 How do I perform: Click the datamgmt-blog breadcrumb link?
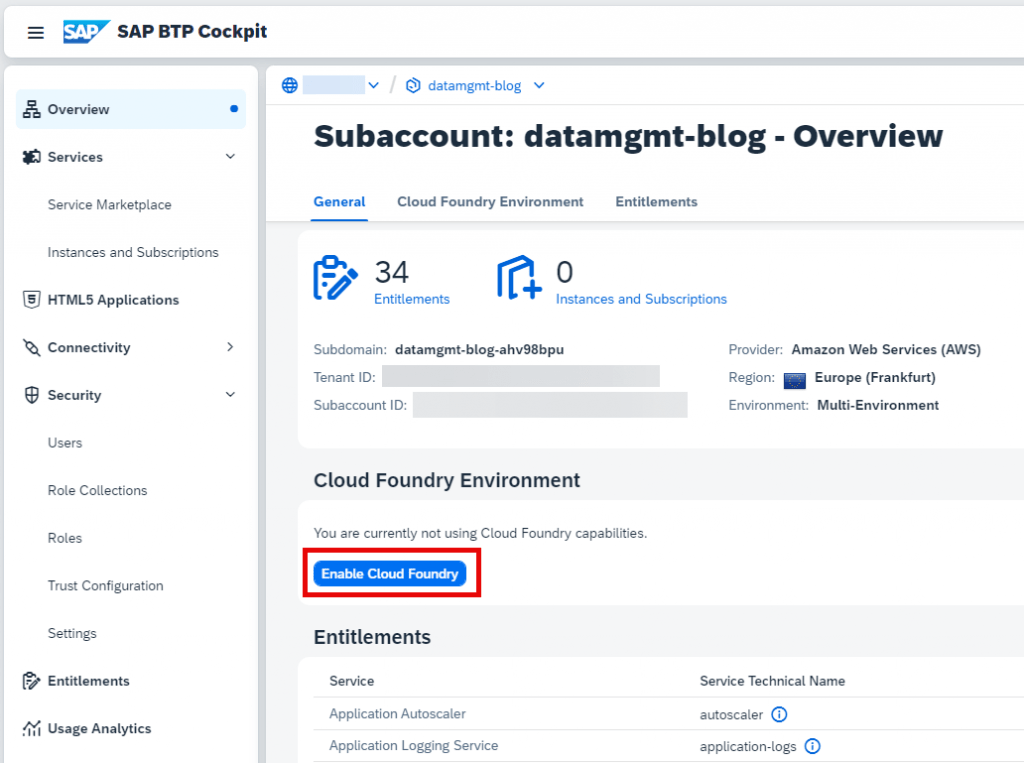(474, 86)
